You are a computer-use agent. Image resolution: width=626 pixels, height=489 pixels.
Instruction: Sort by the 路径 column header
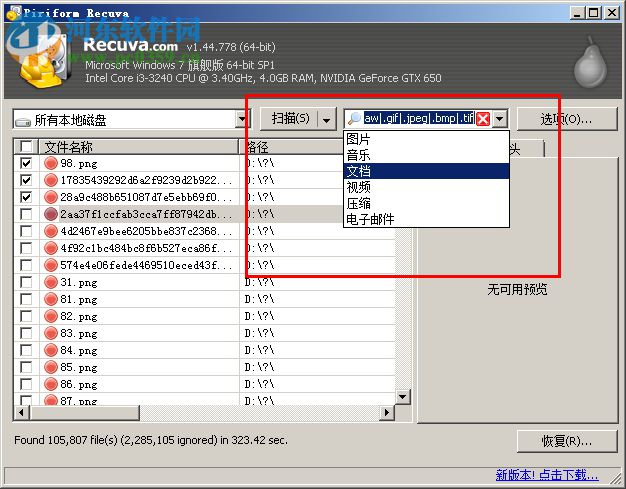coord(291,147)
